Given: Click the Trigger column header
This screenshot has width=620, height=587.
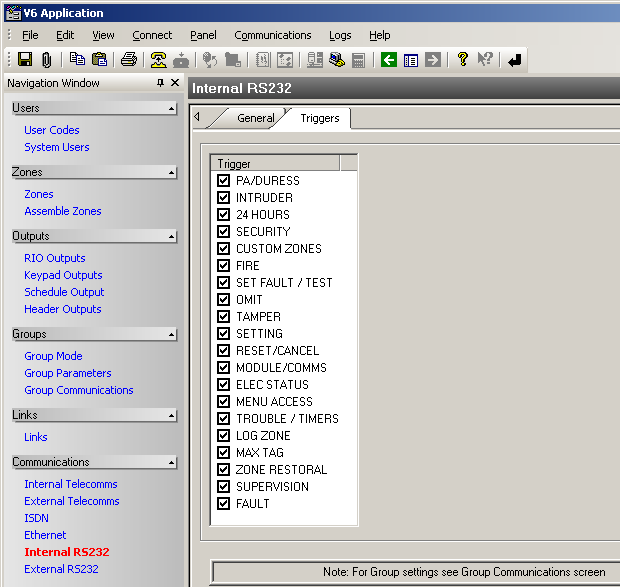Looking at the screenshot, I should [277, 163].
